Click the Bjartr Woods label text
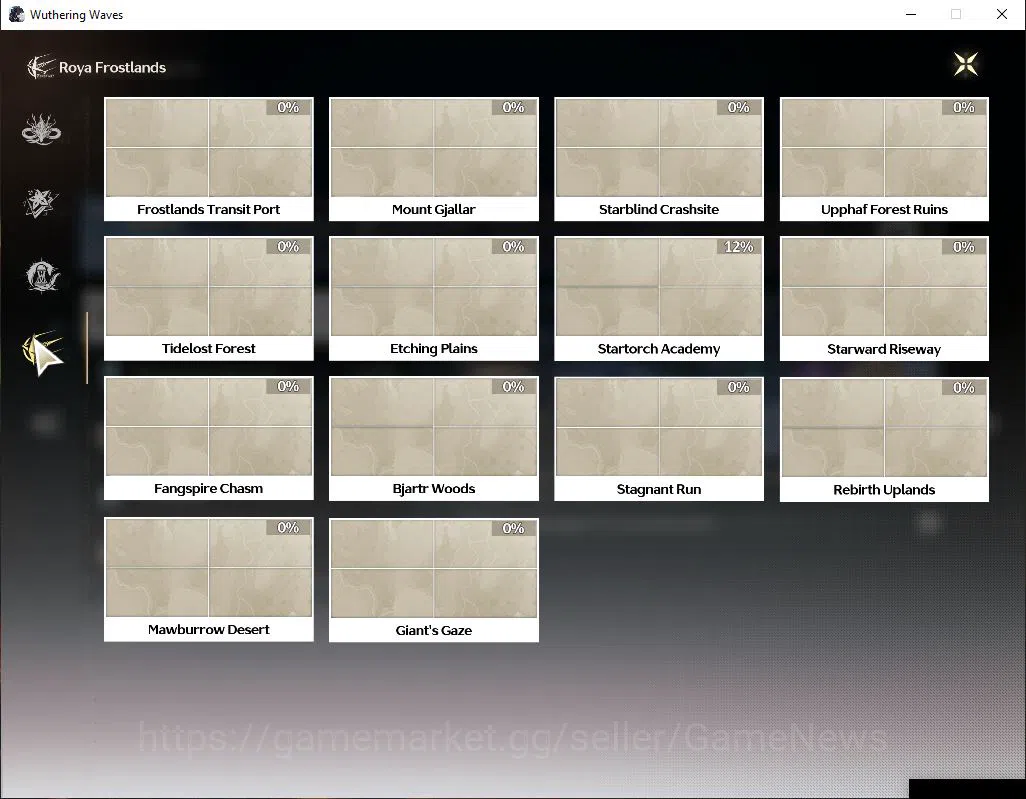The width and height of the screenshot is (1026, 799). [x=434, y=489]
